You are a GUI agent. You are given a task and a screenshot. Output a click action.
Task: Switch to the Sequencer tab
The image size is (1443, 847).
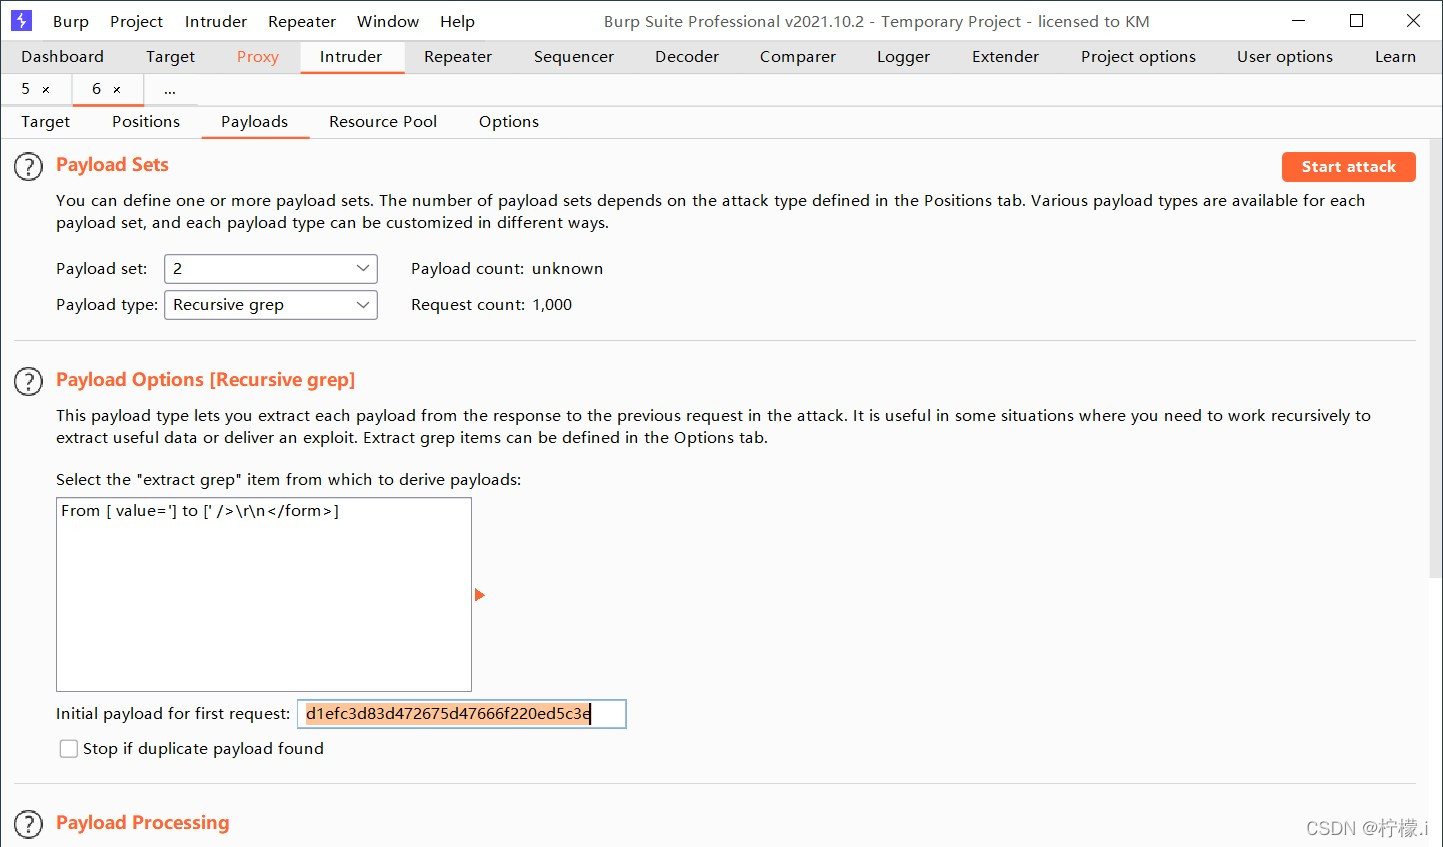pos(574,57)
